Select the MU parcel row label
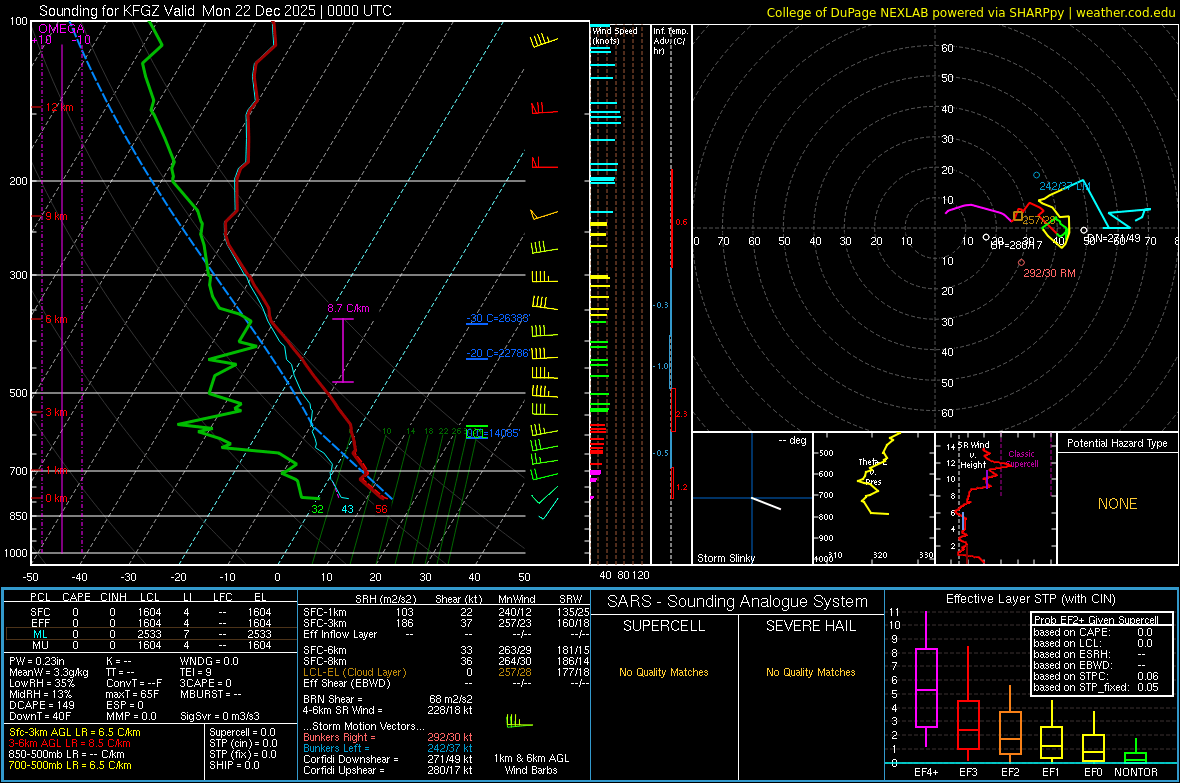 pos(40,645)
